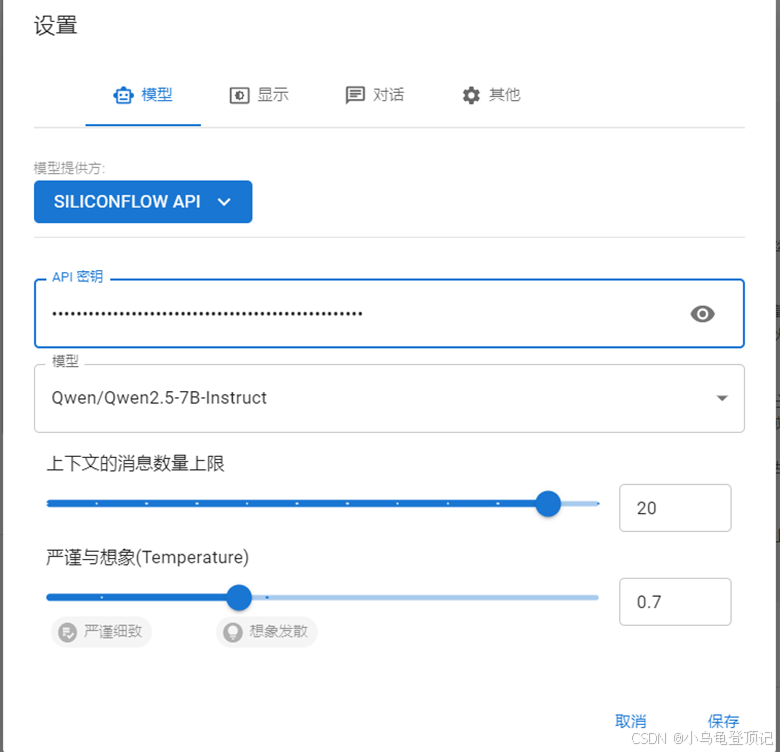
Task: Switch to the 模型 tab
Action: click(143, 94)
